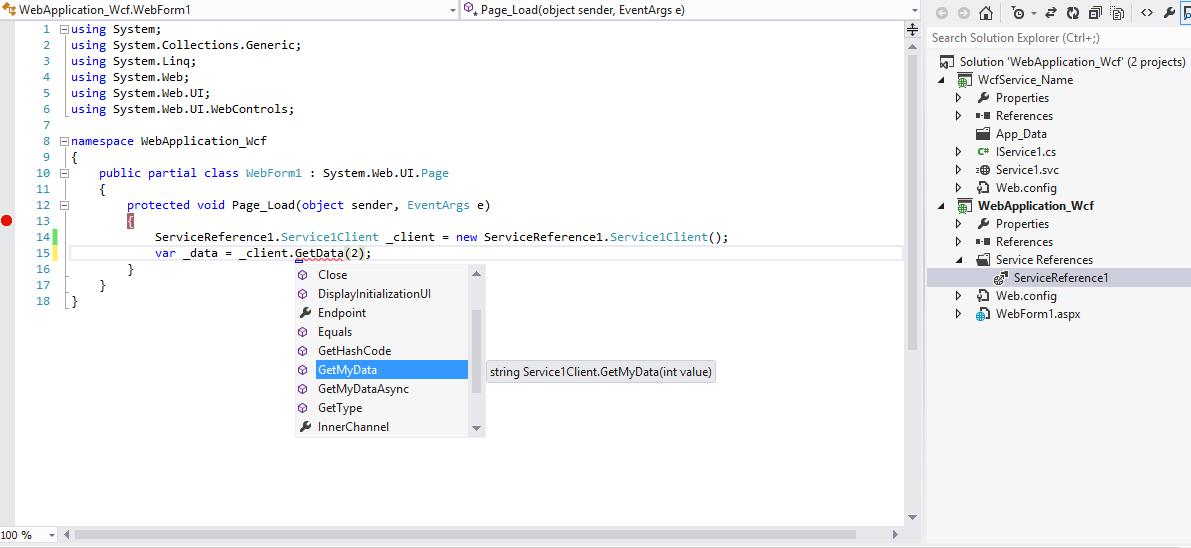Select the IService1.cs file

pos(1025,152)
